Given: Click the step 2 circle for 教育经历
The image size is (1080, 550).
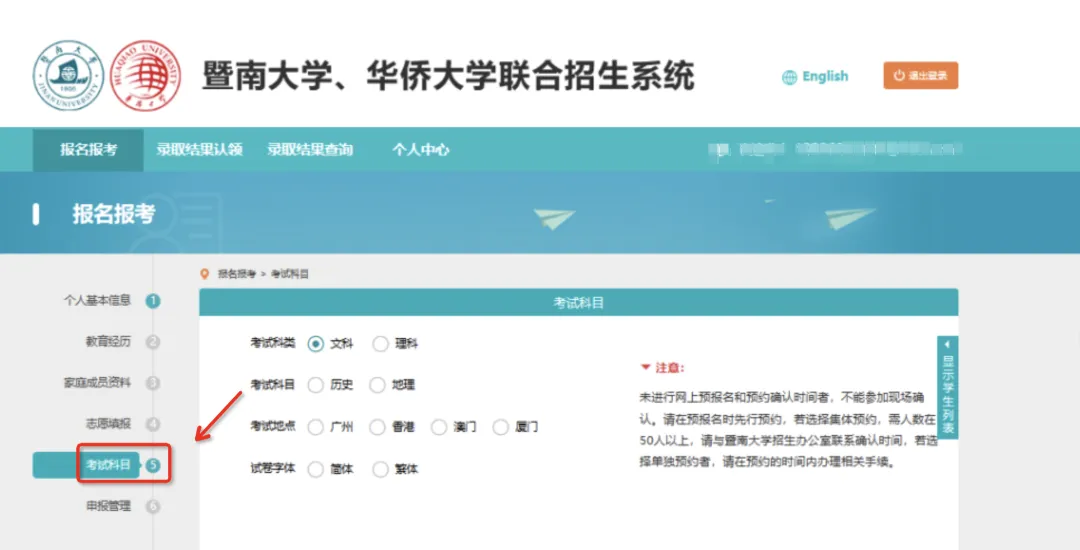Looking at the screenshot, I should (153, 342).
